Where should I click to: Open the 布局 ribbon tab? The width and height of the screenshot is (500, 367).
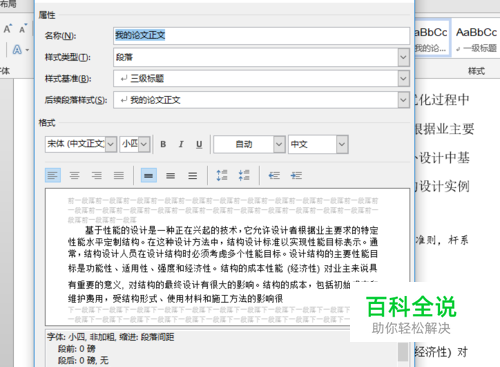8,4
